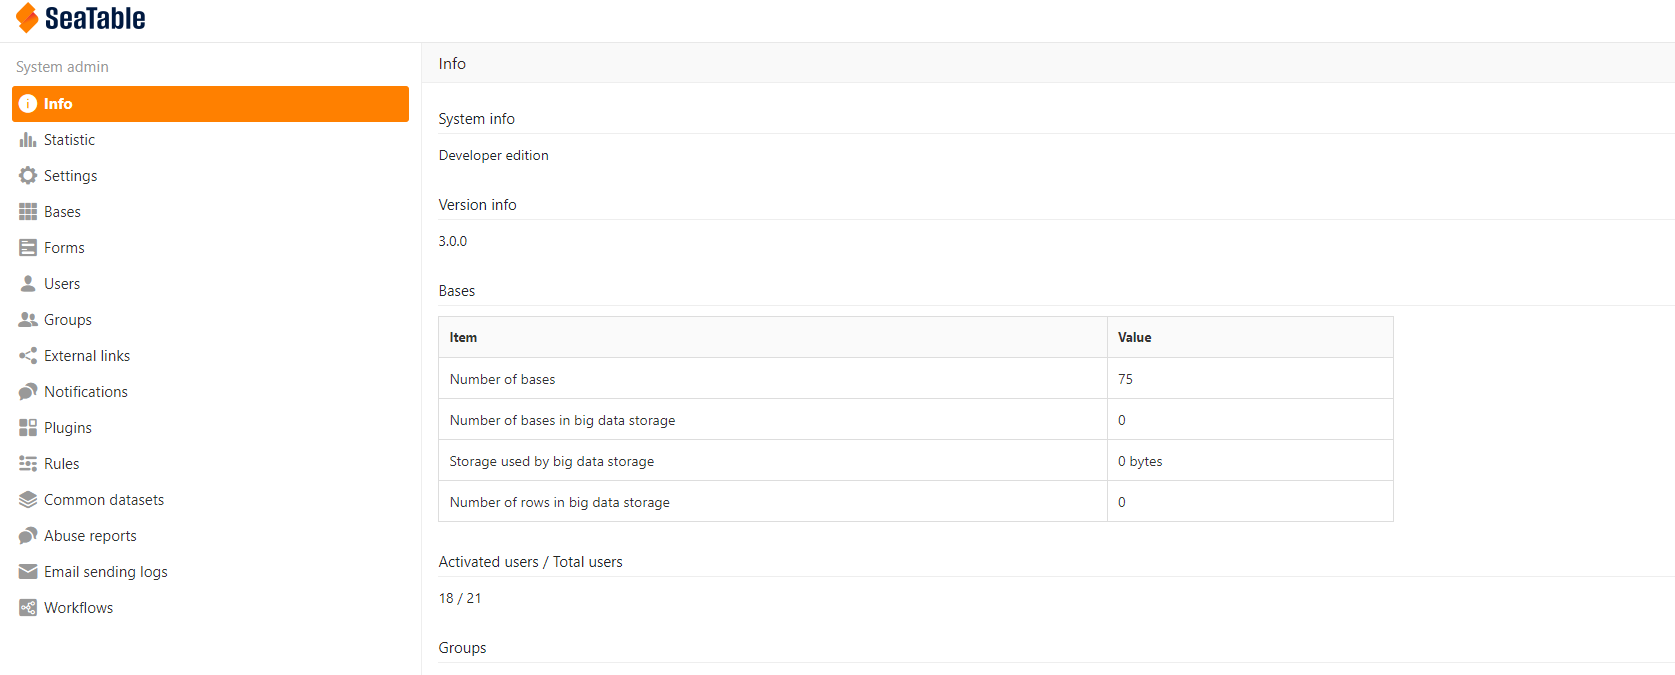Click the Groups people icon
The image size is (1675, 675).
coord(28,320)
